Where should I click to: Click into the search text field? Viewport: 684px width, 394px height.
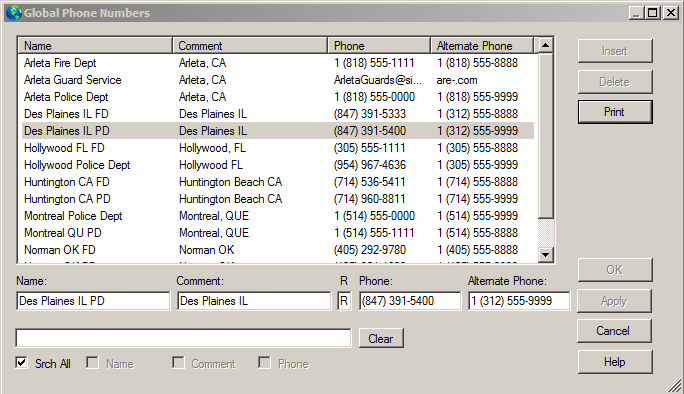tap(183, 338)
